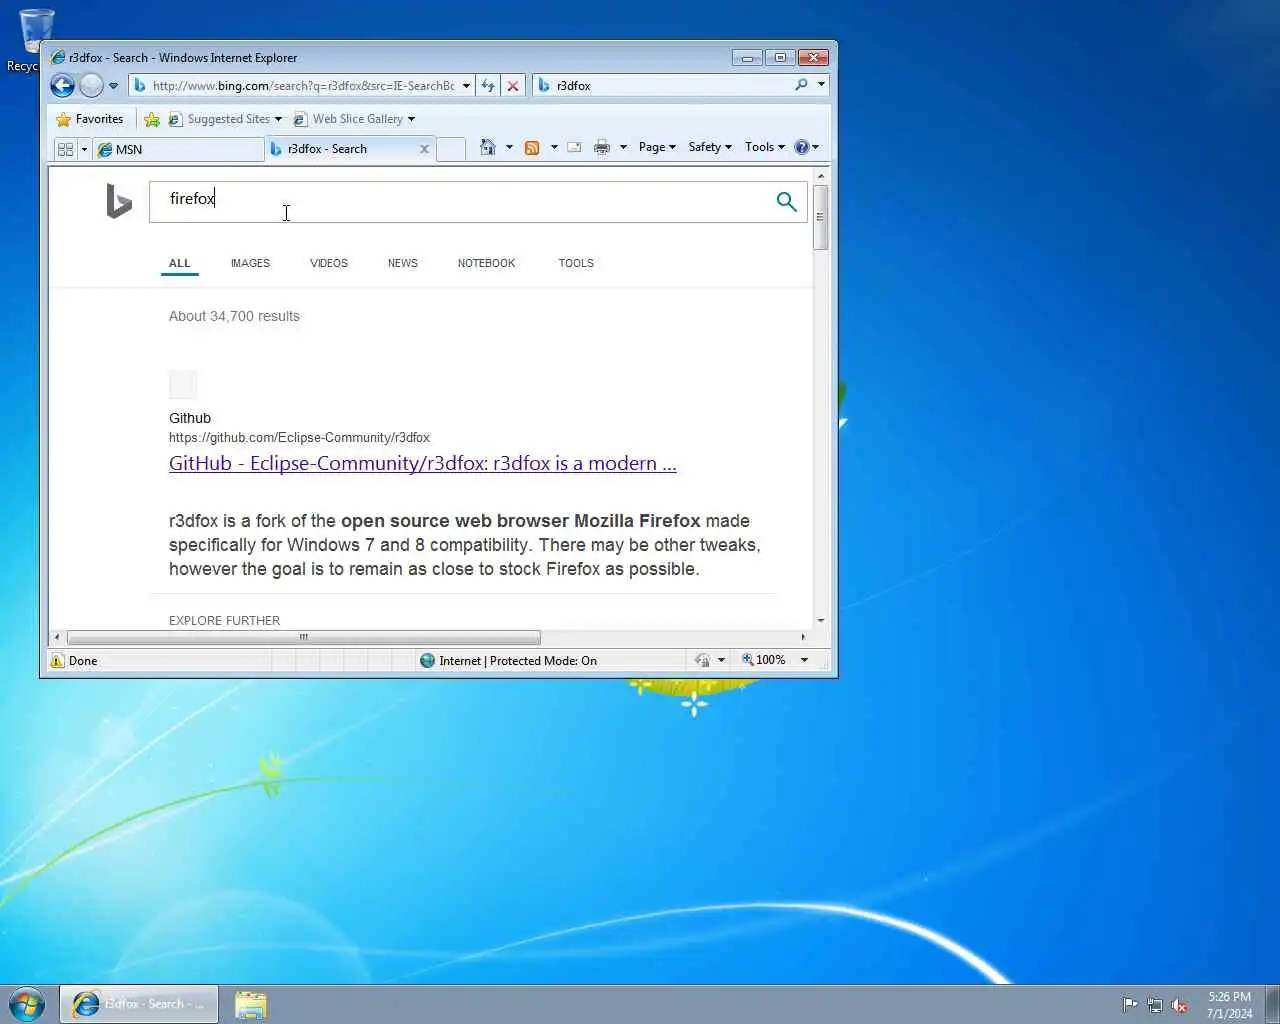Open the GitHub Eclipse-Community/r3dfox result link
The image size is (1280, 1024).
pos(422,463)
